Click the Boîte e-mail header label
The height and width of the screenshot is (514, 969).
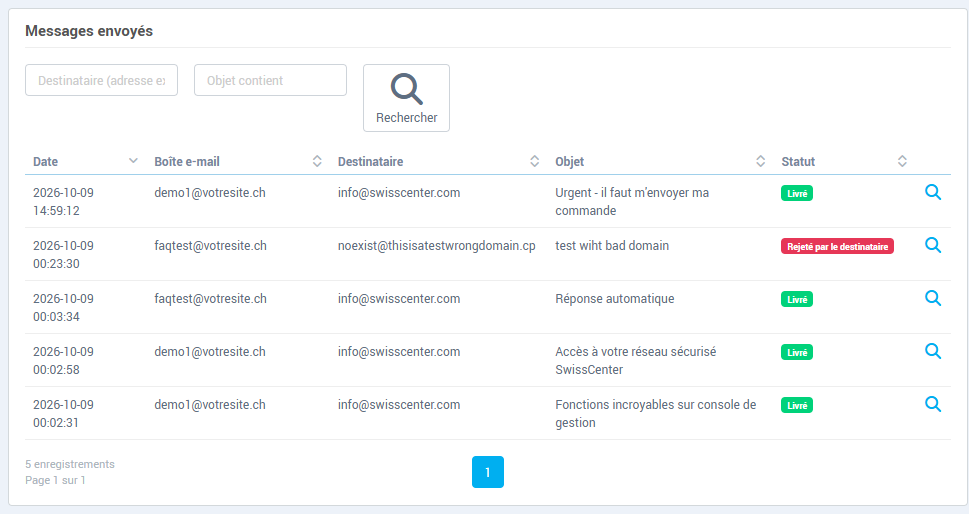click(x=187, y=162)
